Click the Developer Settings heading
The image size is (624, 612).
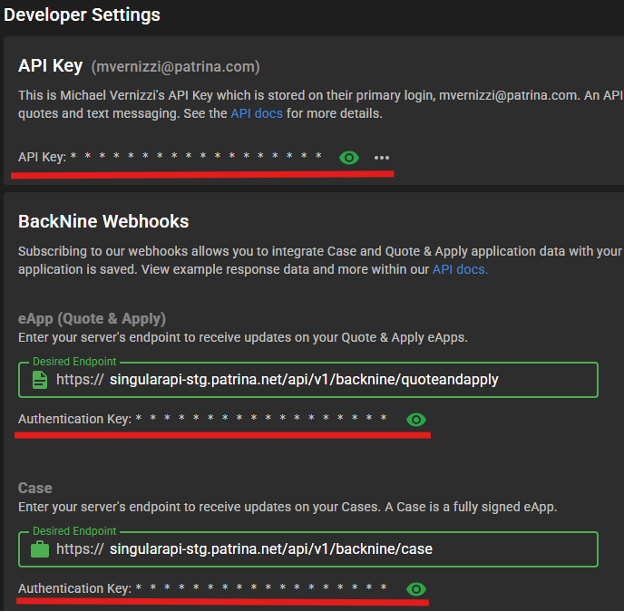click(82, 15)
